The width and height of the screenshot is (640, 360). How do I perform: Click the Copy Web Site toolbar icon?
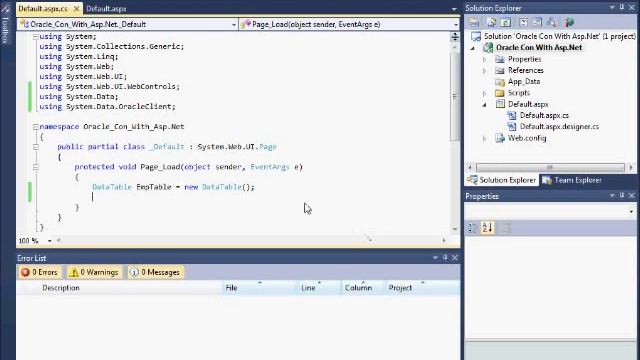(552, 22)
